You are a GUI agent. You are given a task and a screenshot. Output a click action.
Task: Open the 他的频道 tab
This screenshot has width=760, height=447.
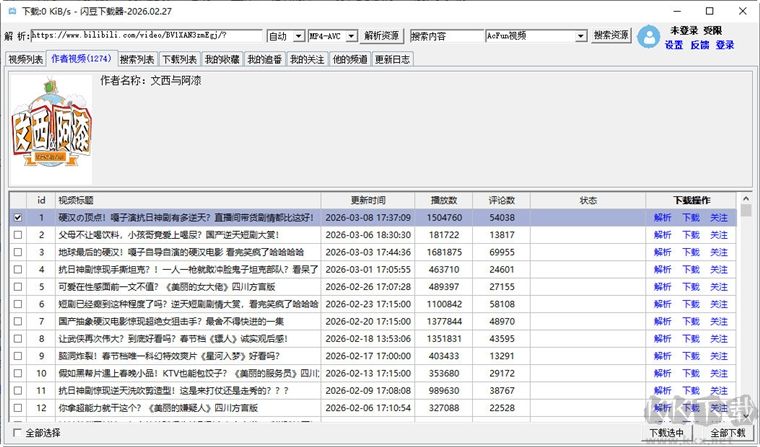click(350, 59)
